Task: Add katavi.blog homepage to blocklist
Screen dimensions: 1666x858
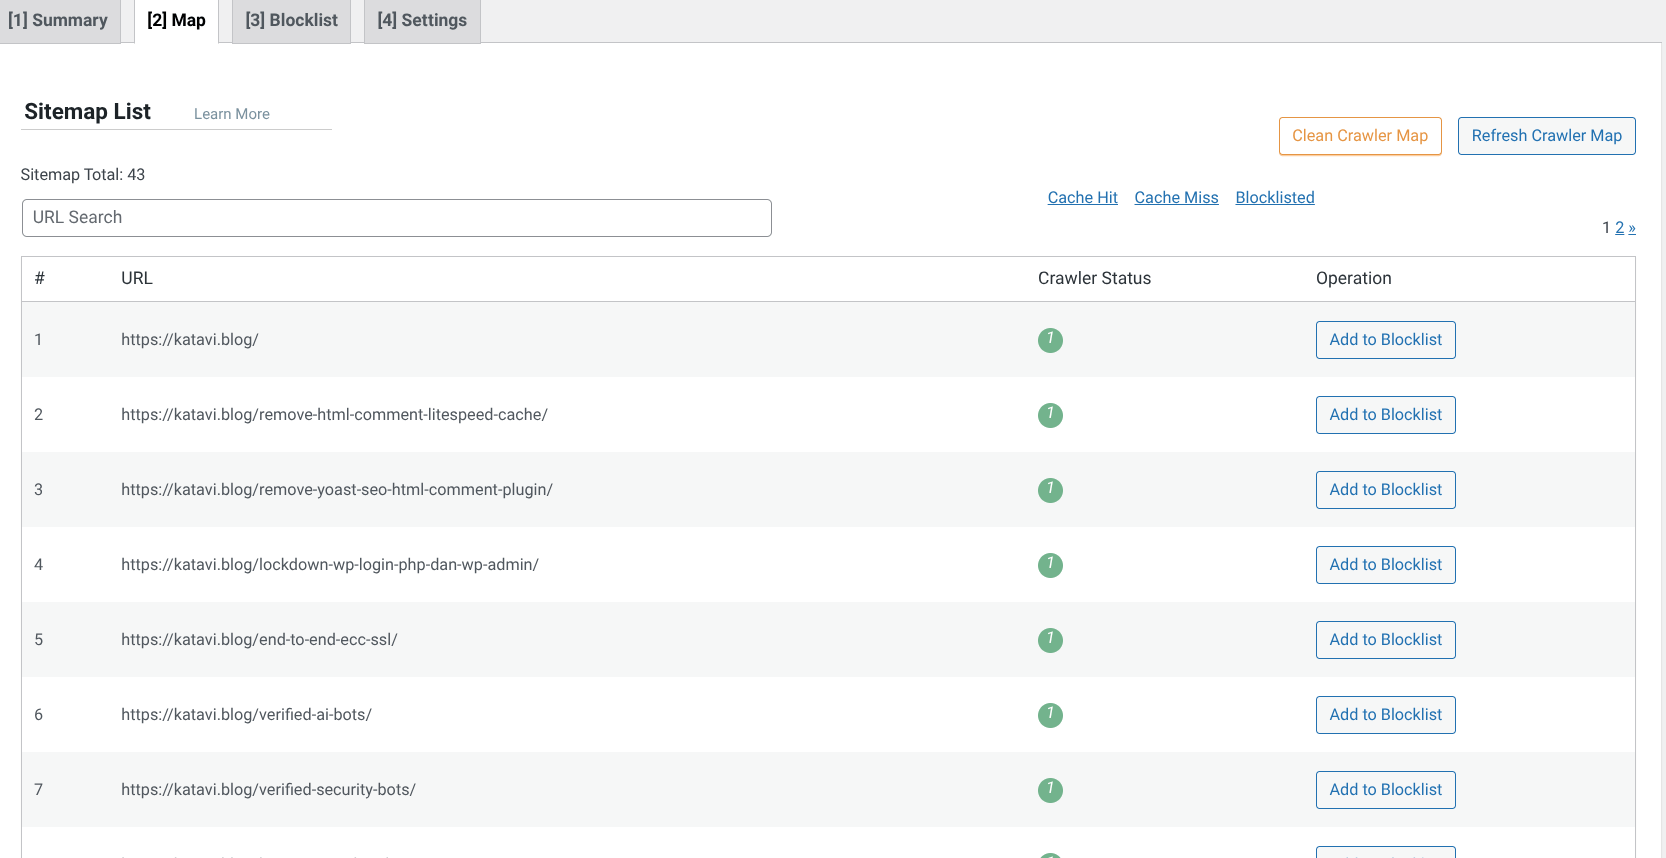Action: (1385, 340)
